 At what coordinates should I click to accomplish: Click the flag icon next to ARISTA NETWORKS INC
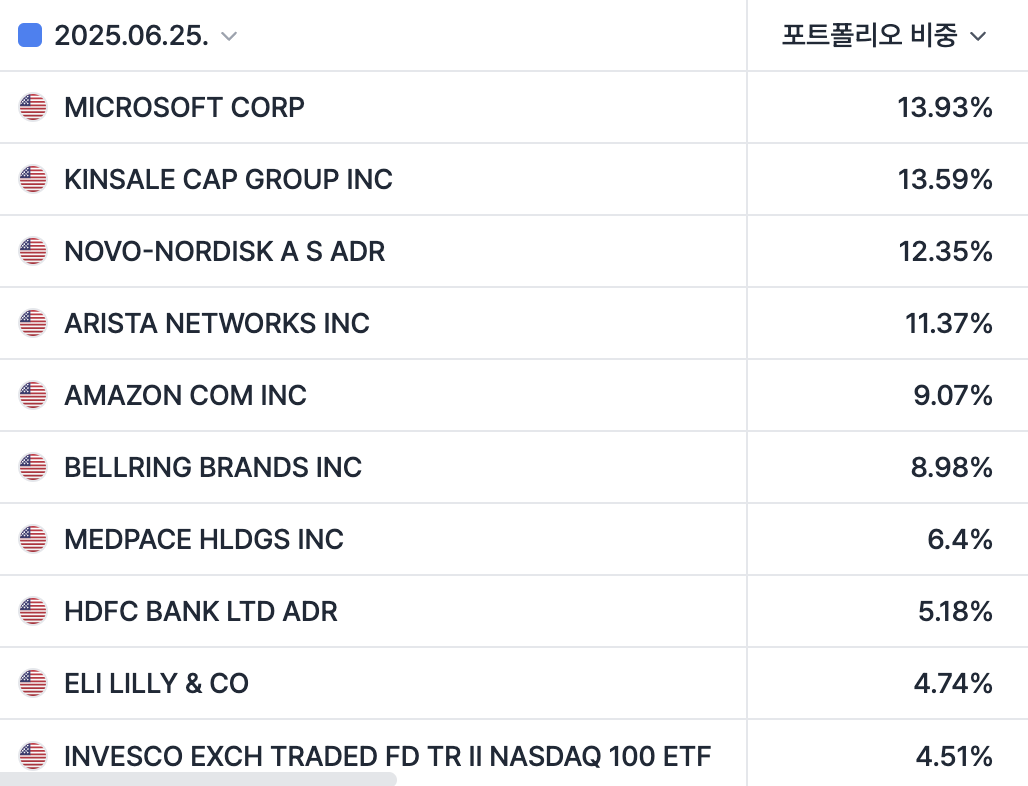point(33,323)
